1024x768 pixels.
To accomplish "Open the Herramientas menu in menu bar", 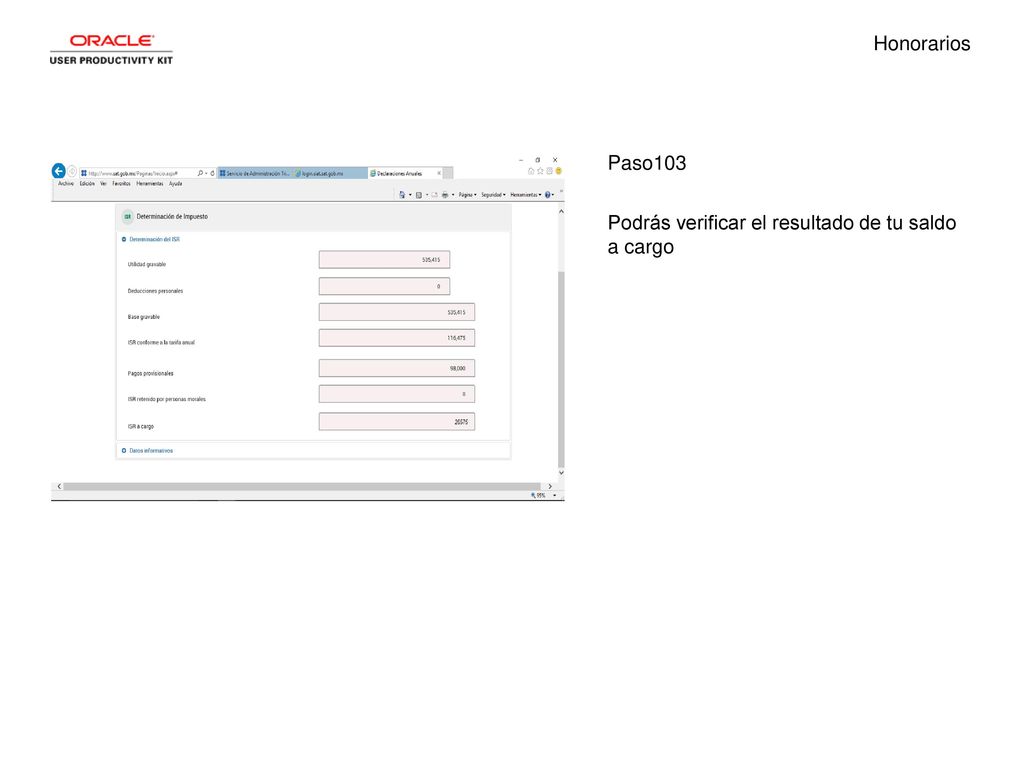I will [150, 184].
